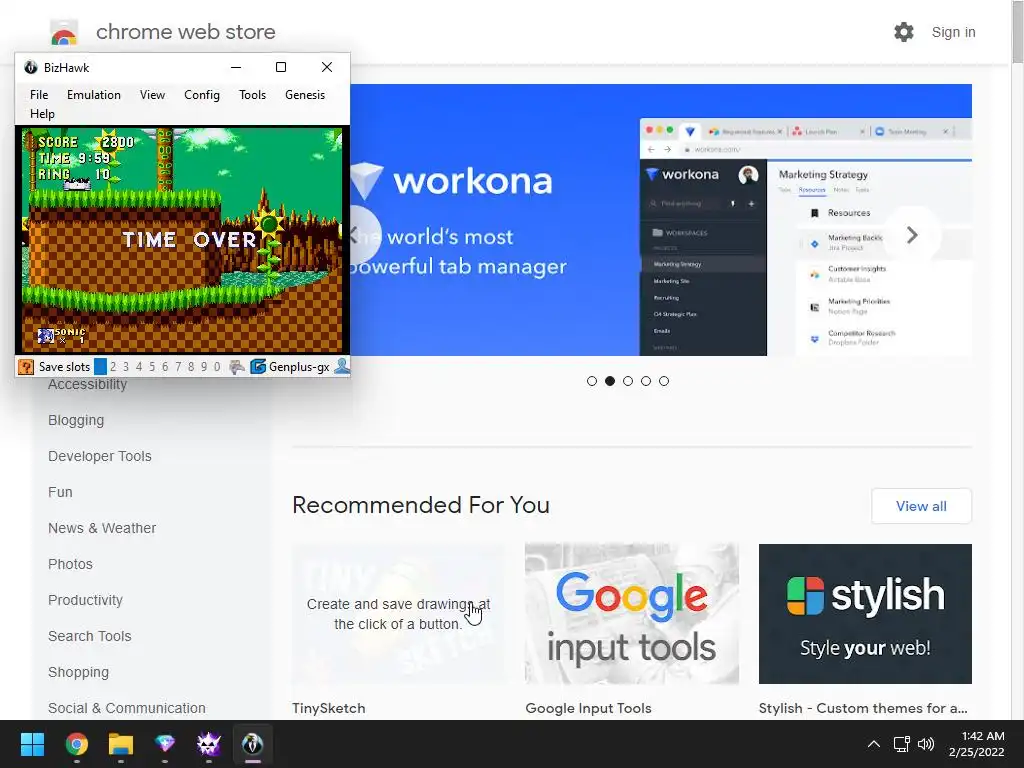Viewport: 1024px width, 768px height.
Task: Open the View menu in BizHawk
Action: click(x=152, y=95)
